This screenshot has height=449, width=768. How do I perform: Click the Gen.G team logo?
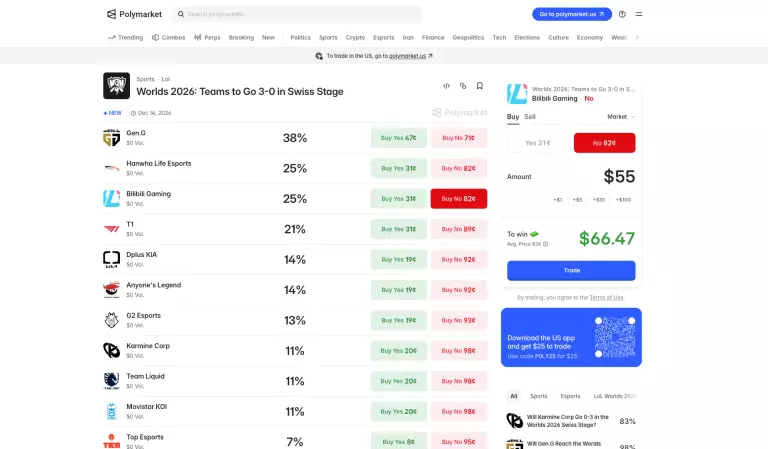pyautogui.click(x=112, y=138)
